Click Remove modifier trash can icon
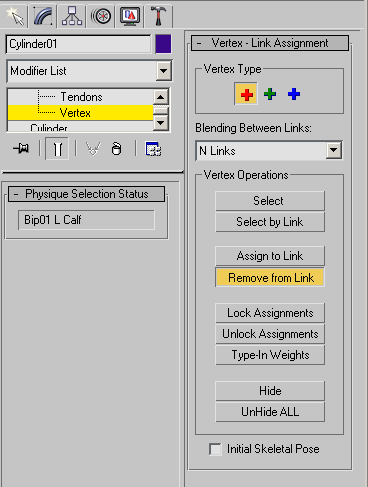Viewport: 368px width, 487px height. pos(116,149)
